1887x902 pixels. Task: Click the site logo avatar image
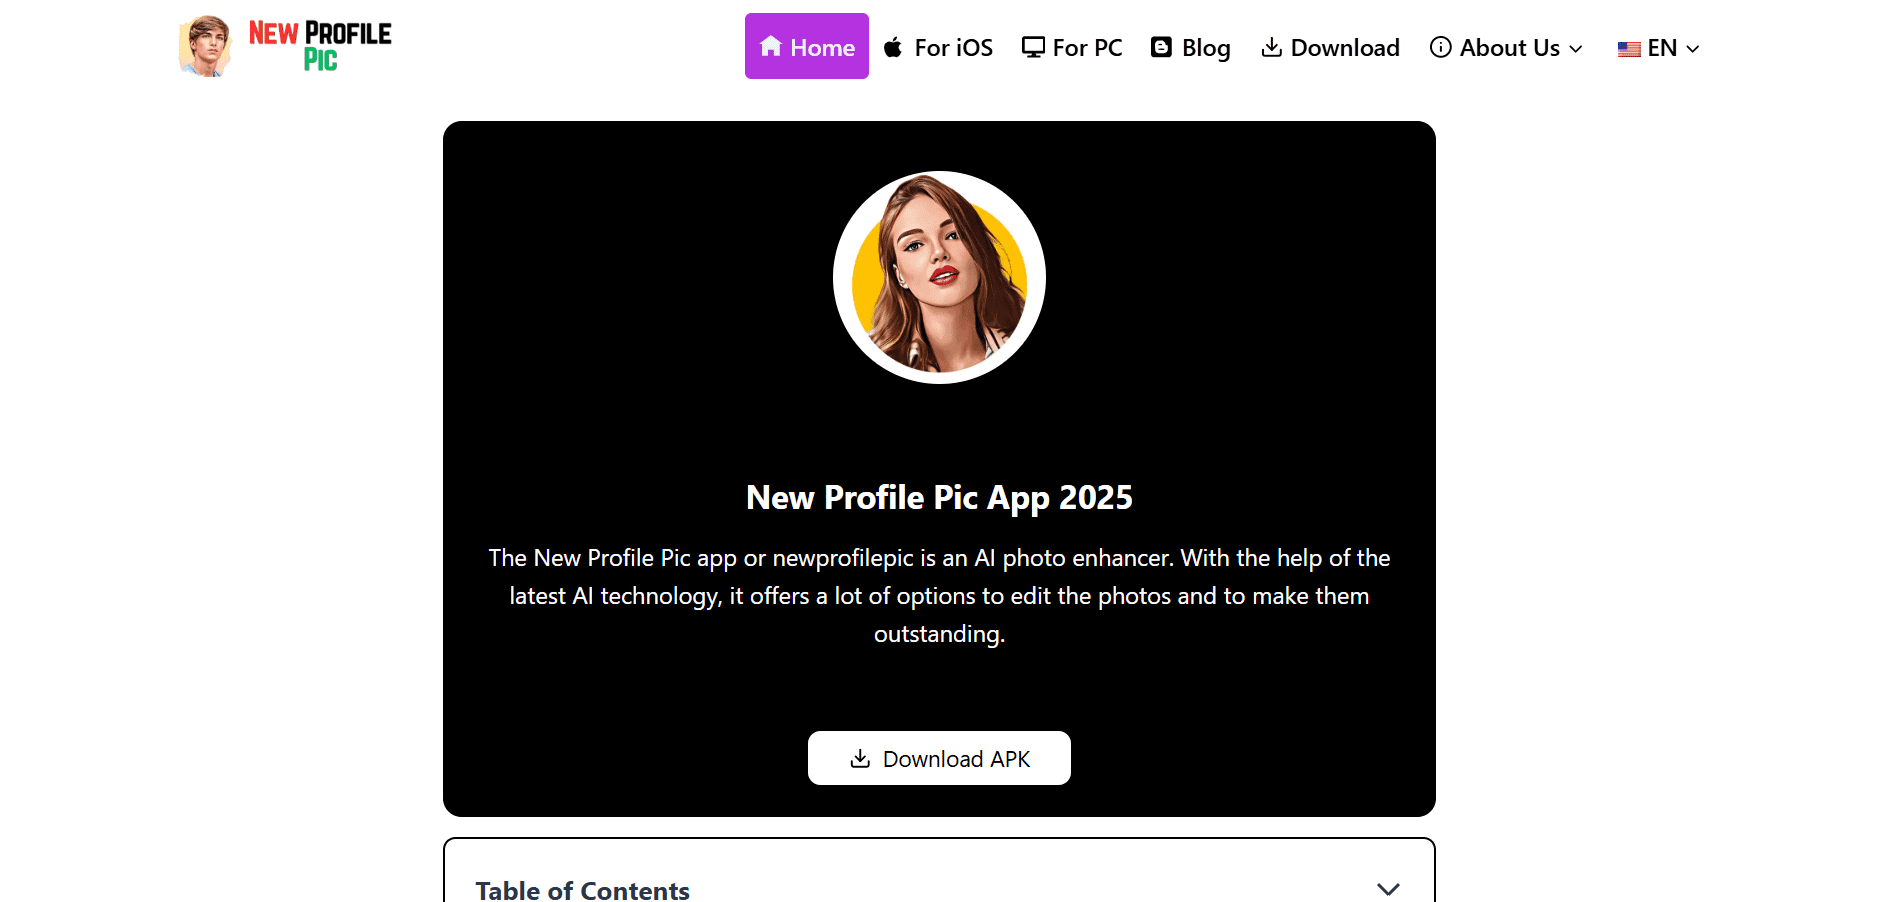(205, 46)
